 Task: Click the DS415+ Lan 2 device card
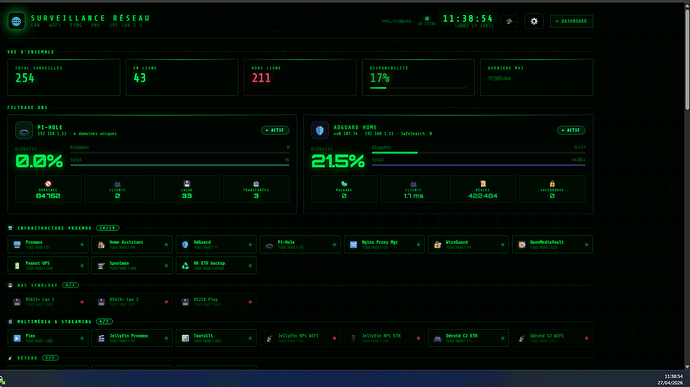tap(132, 302)
